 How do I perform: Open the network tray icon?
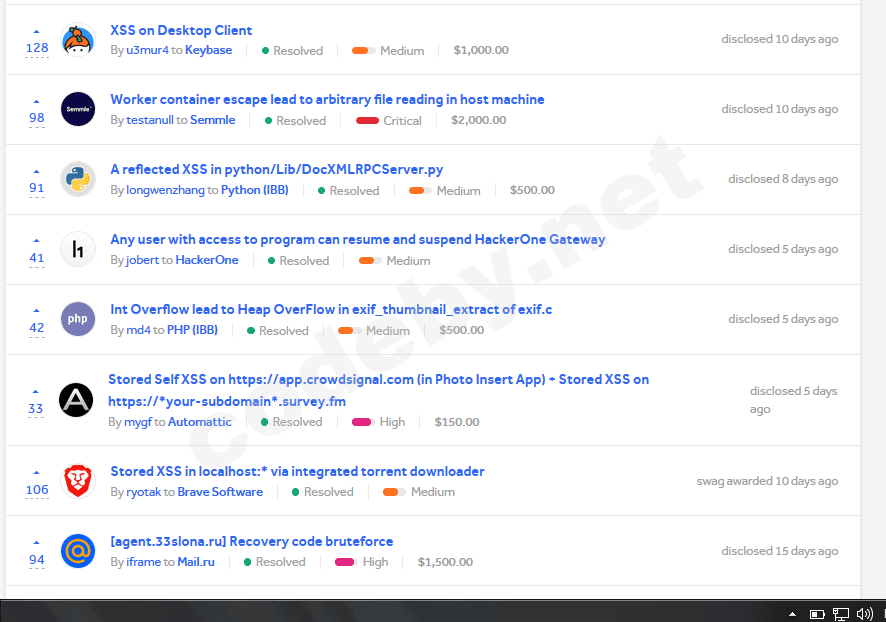841,614
